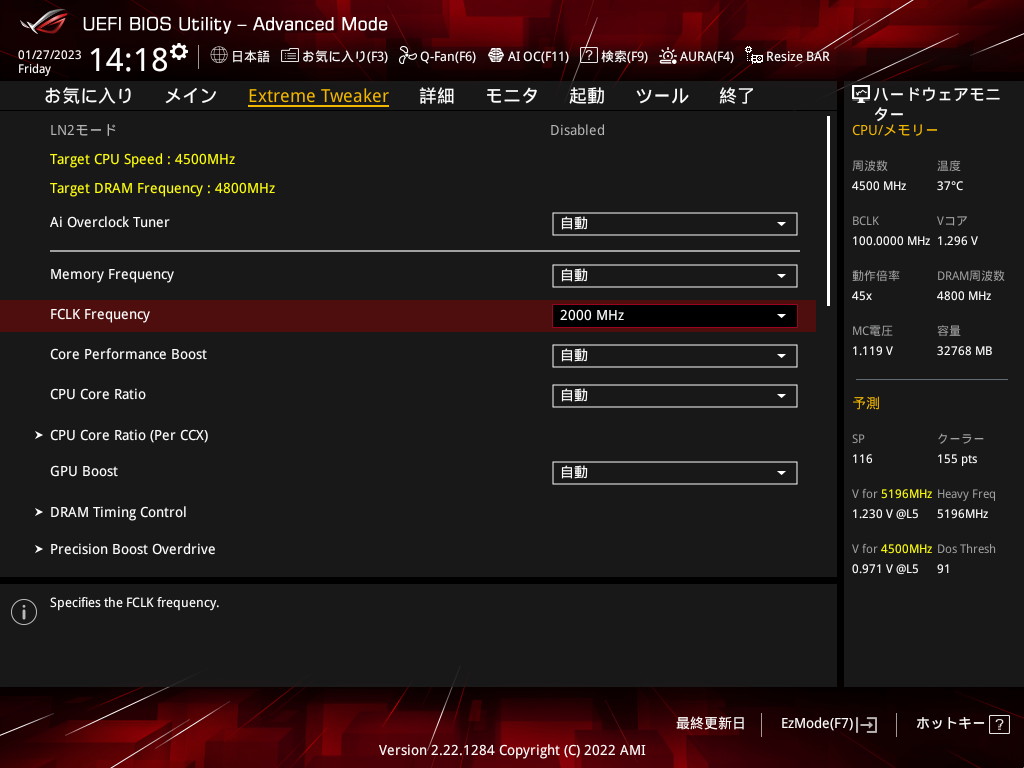Click the 45x 動作倍率 value

click(862, 296)
